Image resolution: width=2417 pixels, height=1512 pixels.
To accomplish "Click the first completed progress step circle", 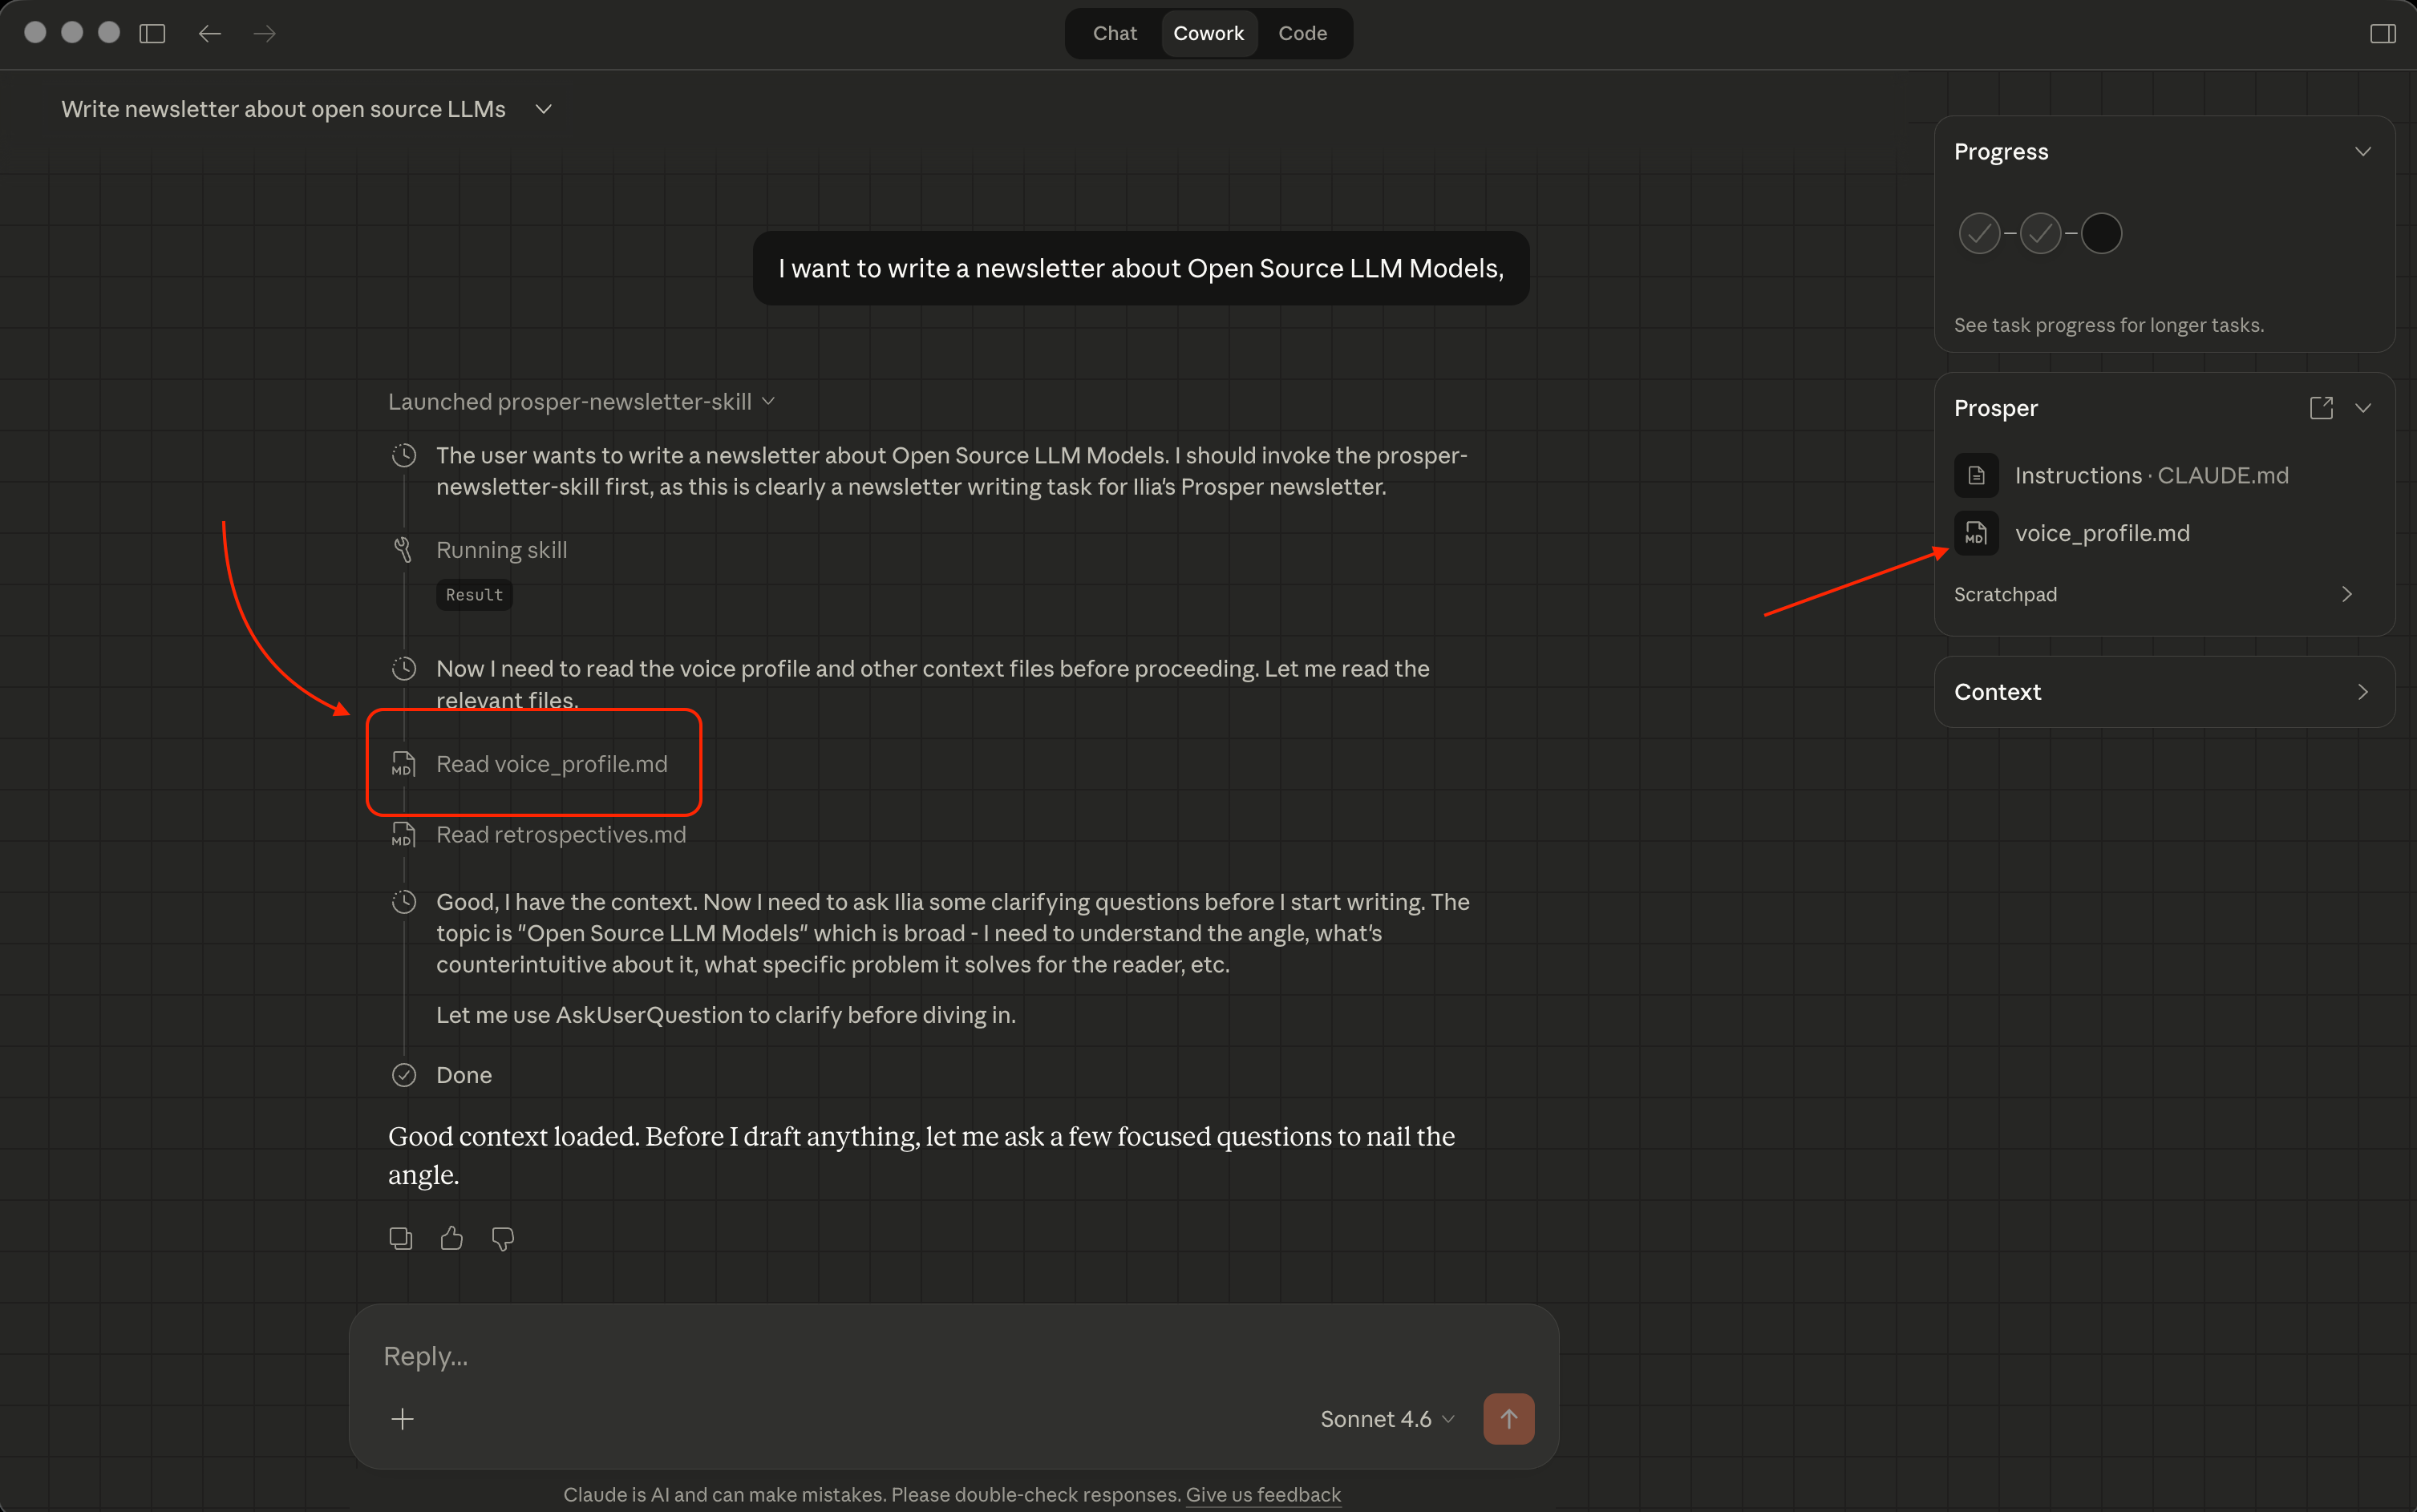I will click(1979, 233).
